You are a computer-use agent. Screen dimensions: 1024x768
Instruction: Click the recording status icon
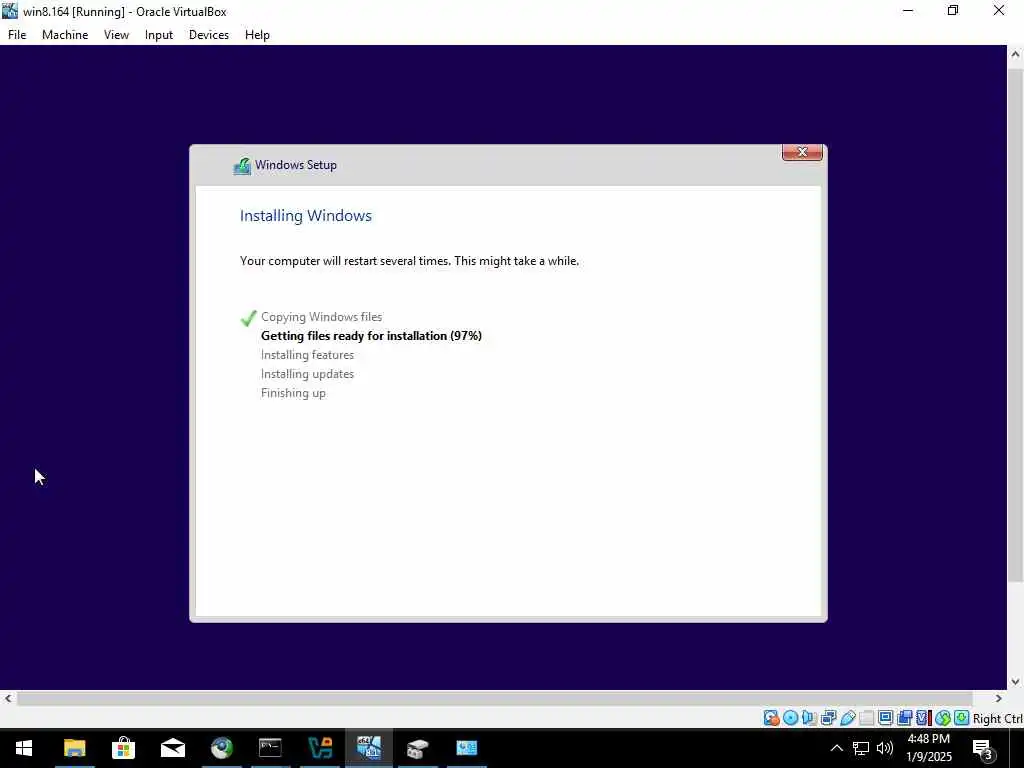[904, 718]
